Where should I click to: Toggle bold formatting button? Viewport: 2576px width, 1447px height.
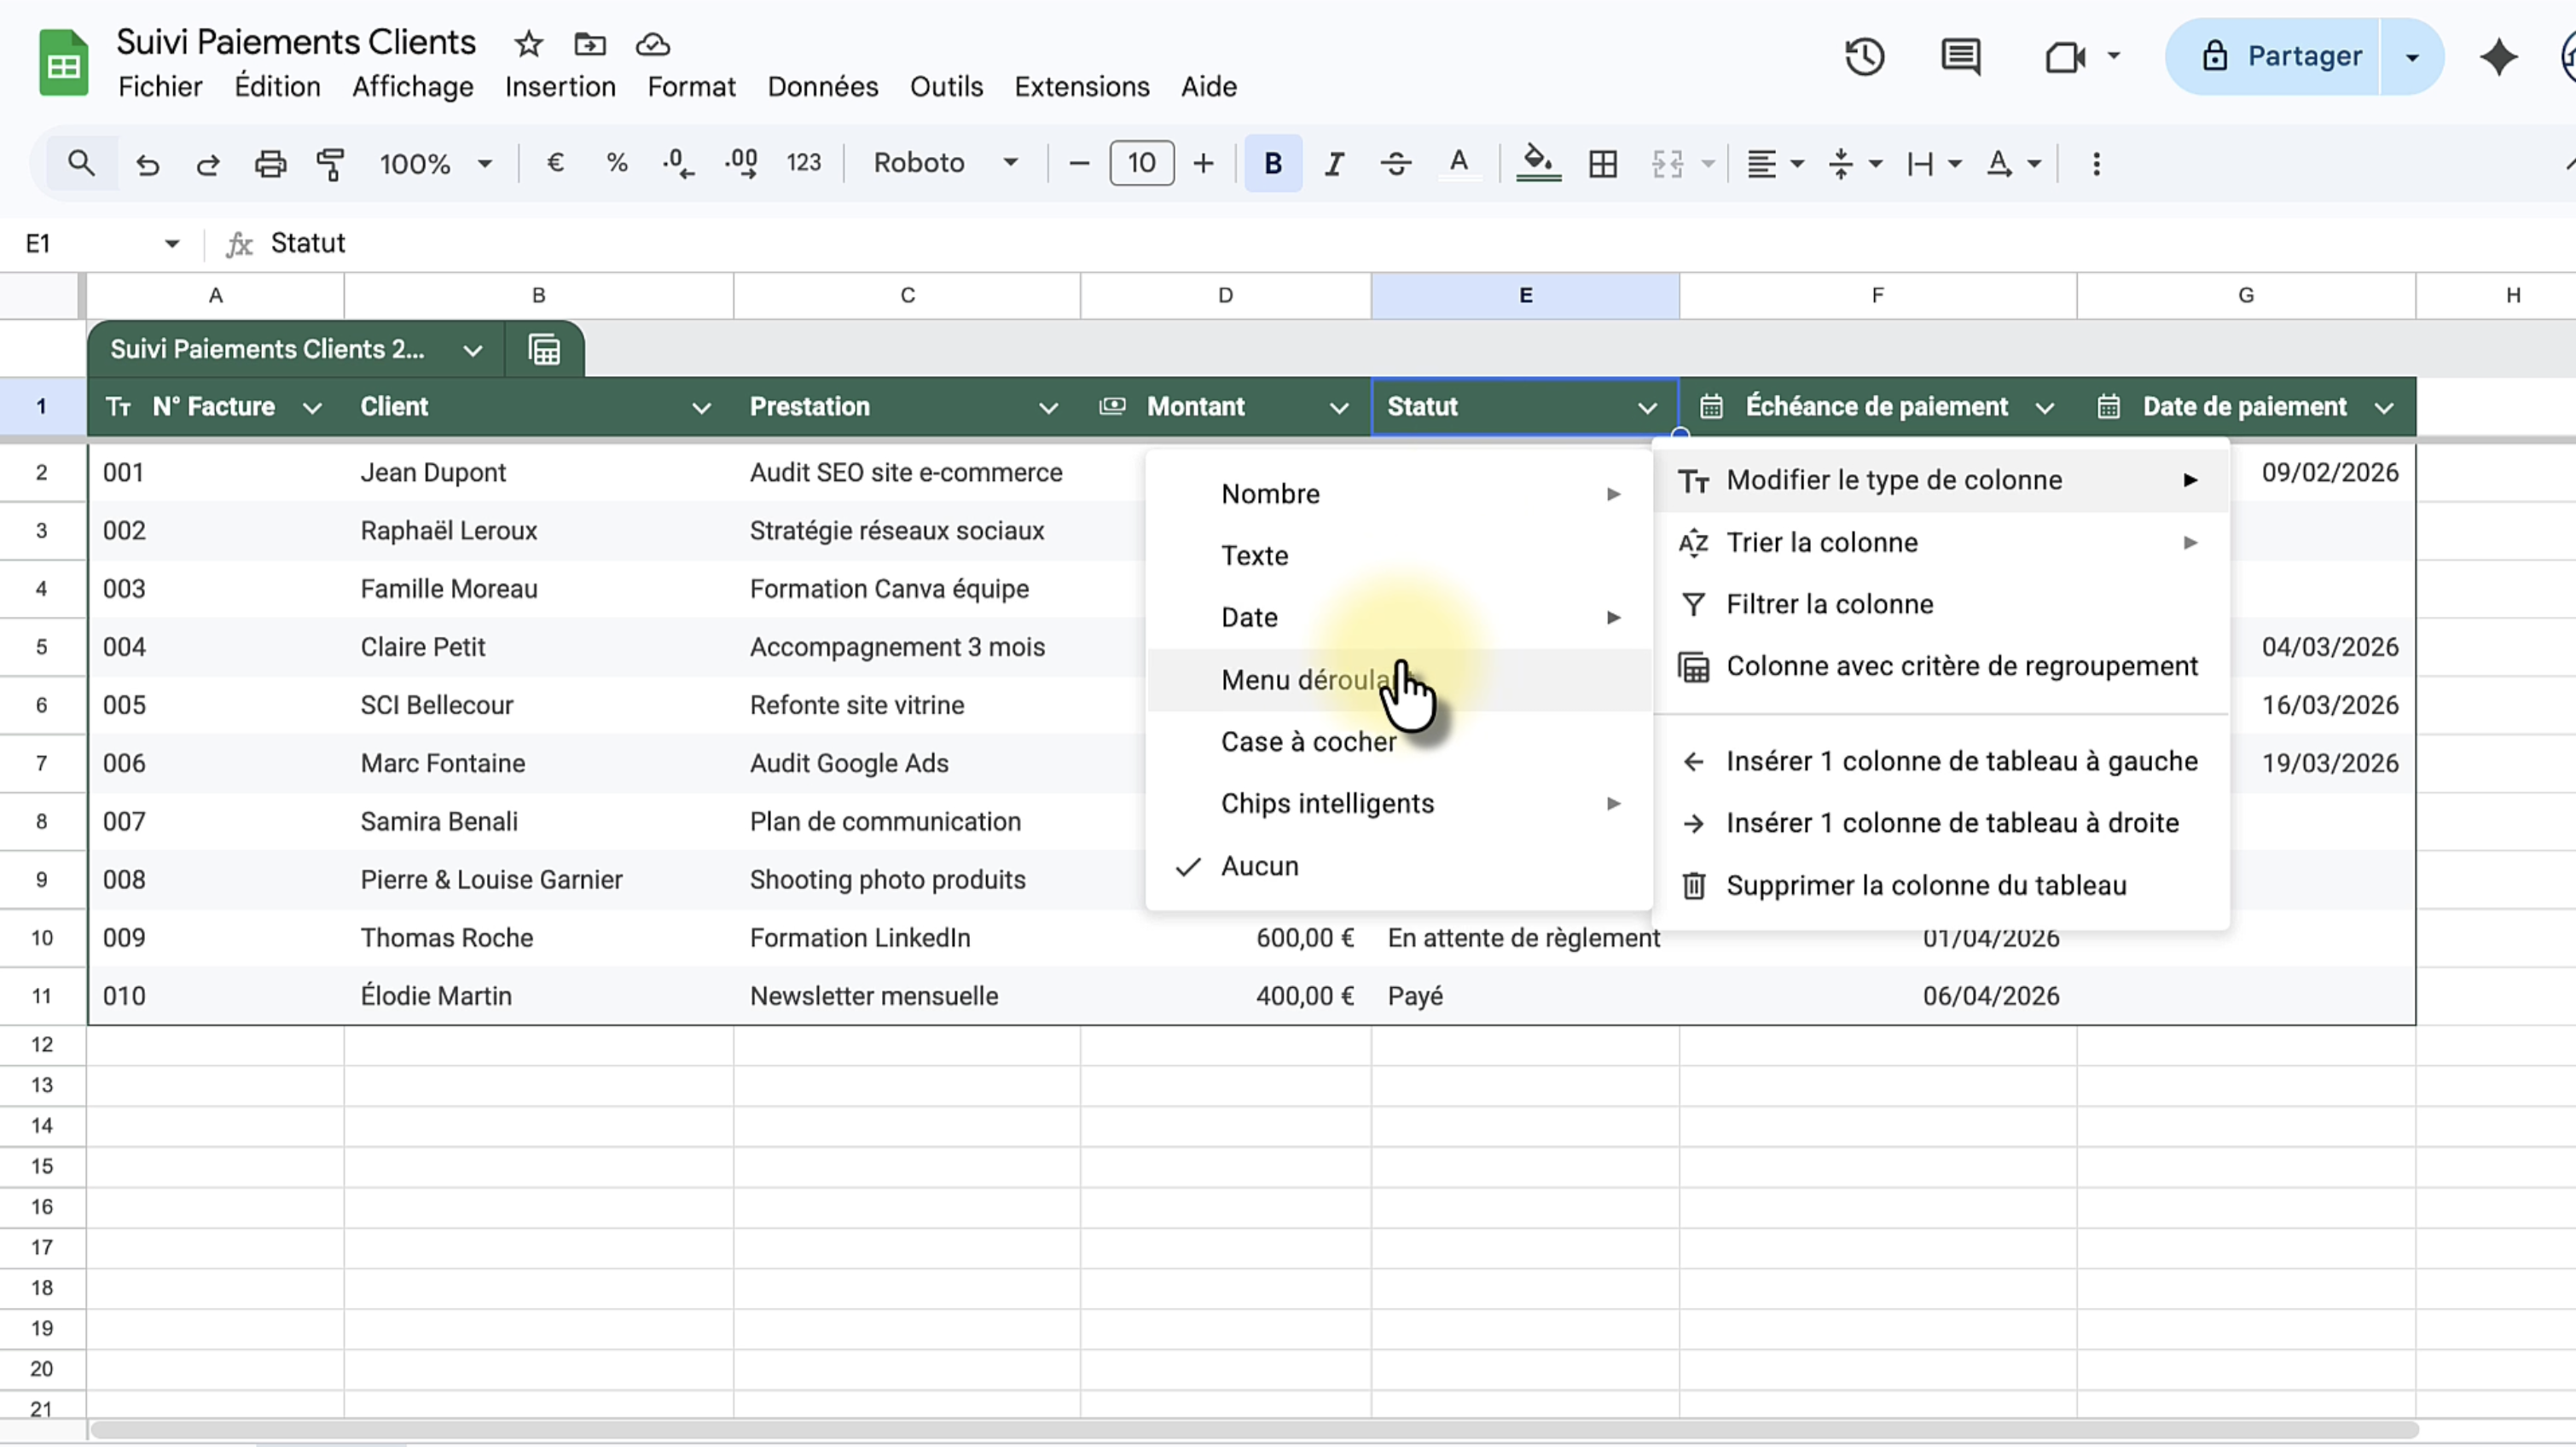click(1272, 163)
